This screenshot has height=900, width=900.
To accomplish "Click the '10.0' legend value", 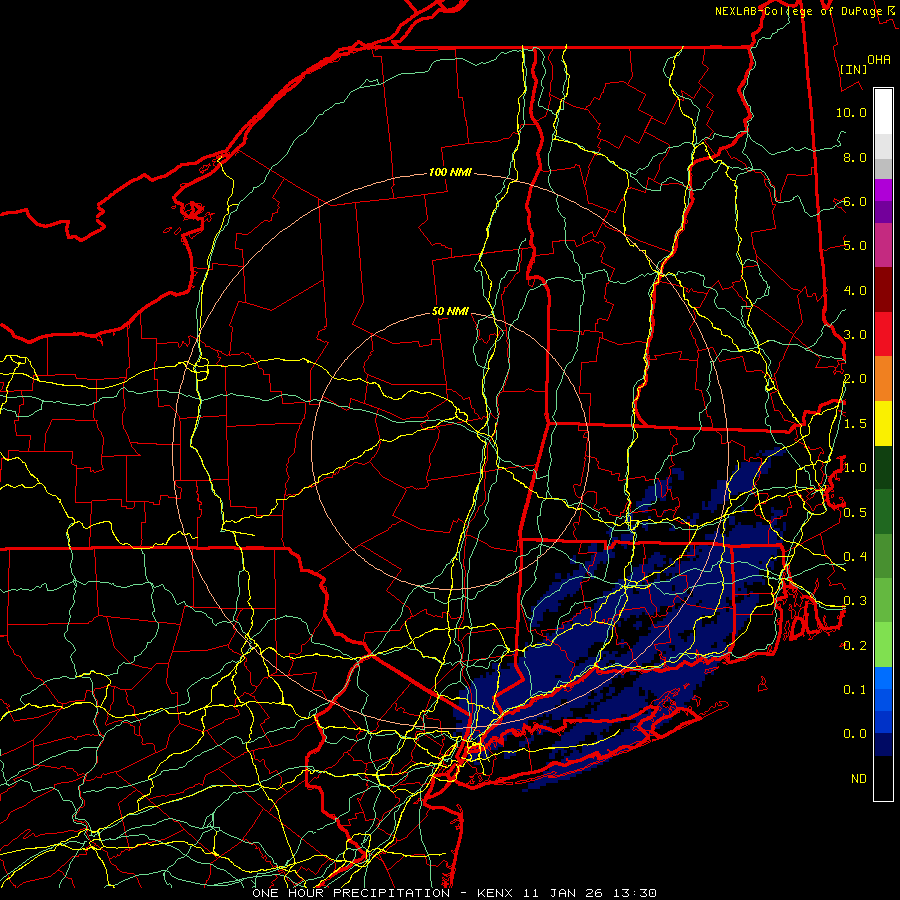I will 851,112.
